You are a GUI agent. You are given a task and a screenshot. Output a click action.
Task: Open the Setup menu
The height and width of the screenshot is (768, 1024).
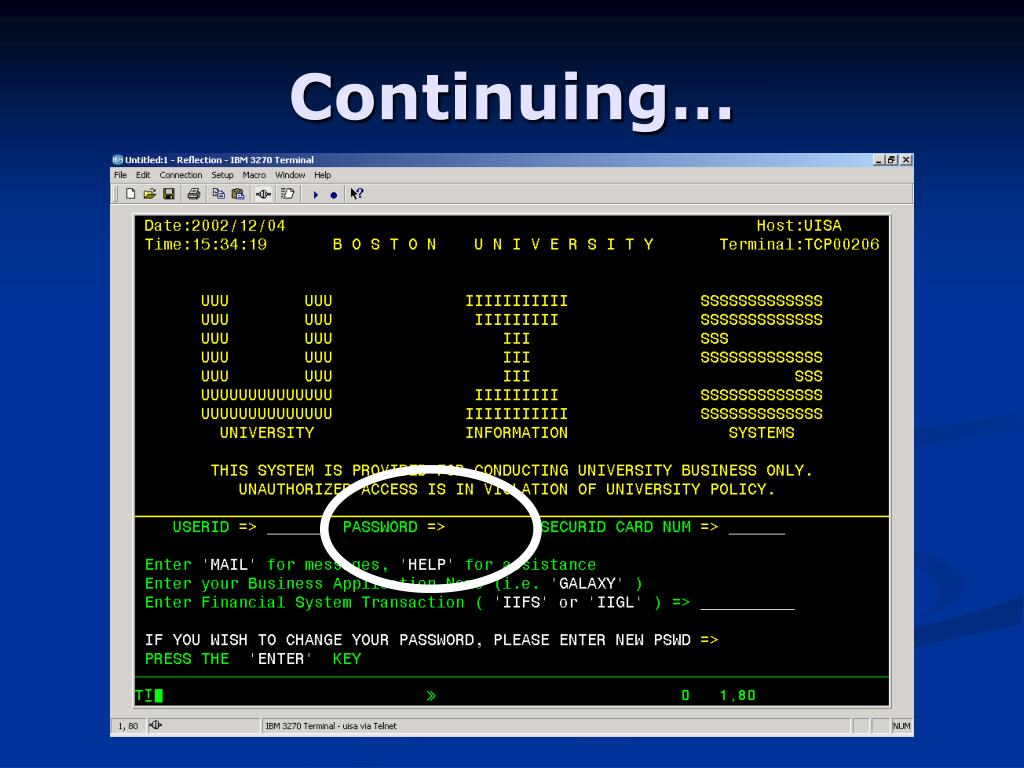[x=222, y=175]
